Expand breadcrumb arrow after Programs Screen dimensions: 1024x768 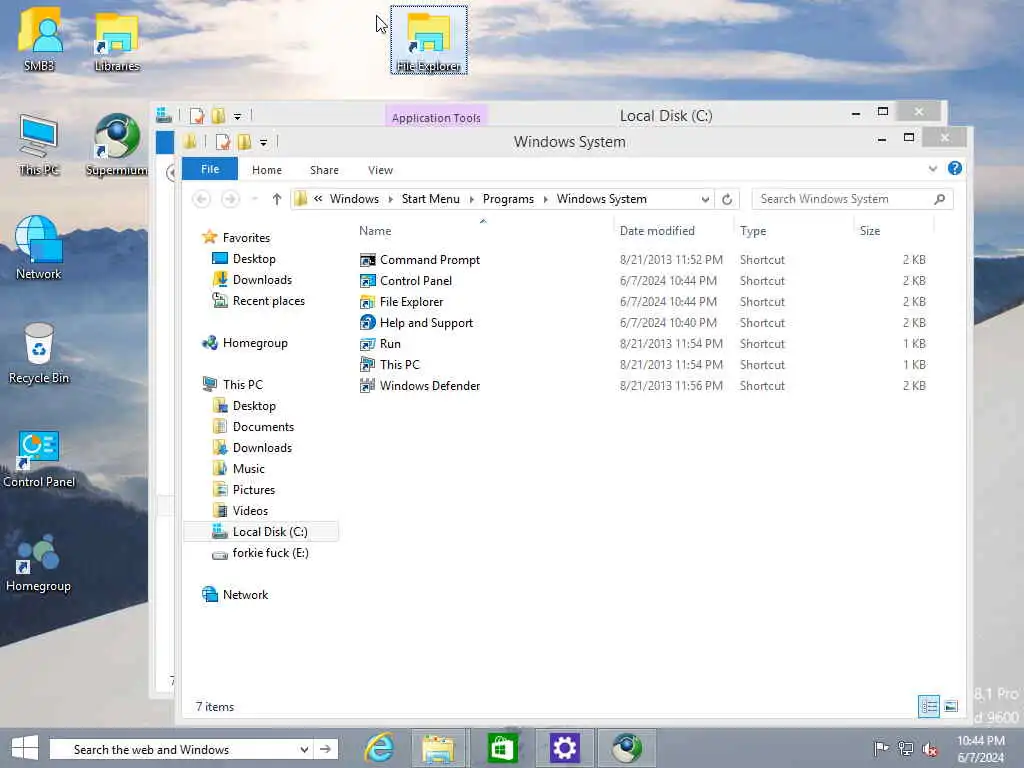[x=545, y=199]
